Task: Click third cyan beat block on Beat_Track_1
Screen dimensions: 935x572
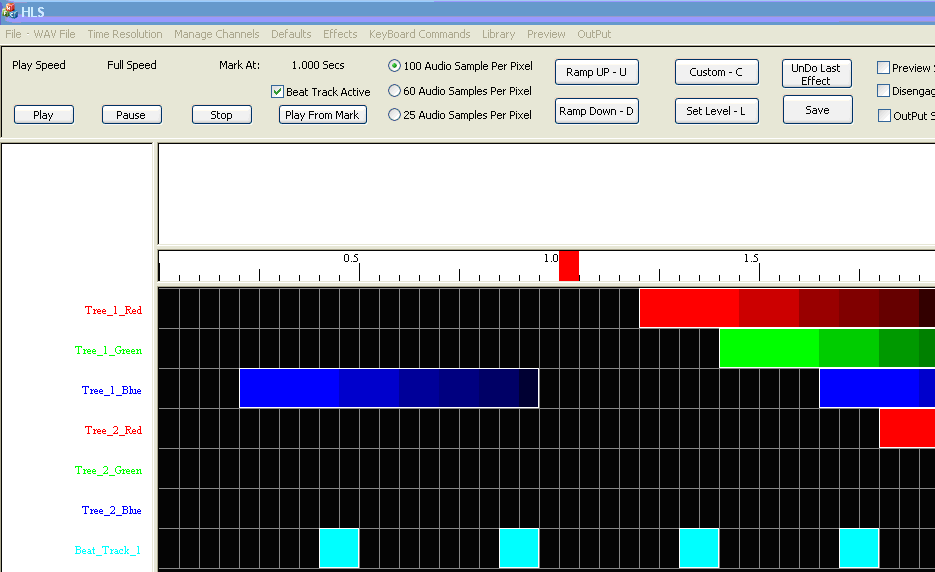Action: tap(699, 548)
